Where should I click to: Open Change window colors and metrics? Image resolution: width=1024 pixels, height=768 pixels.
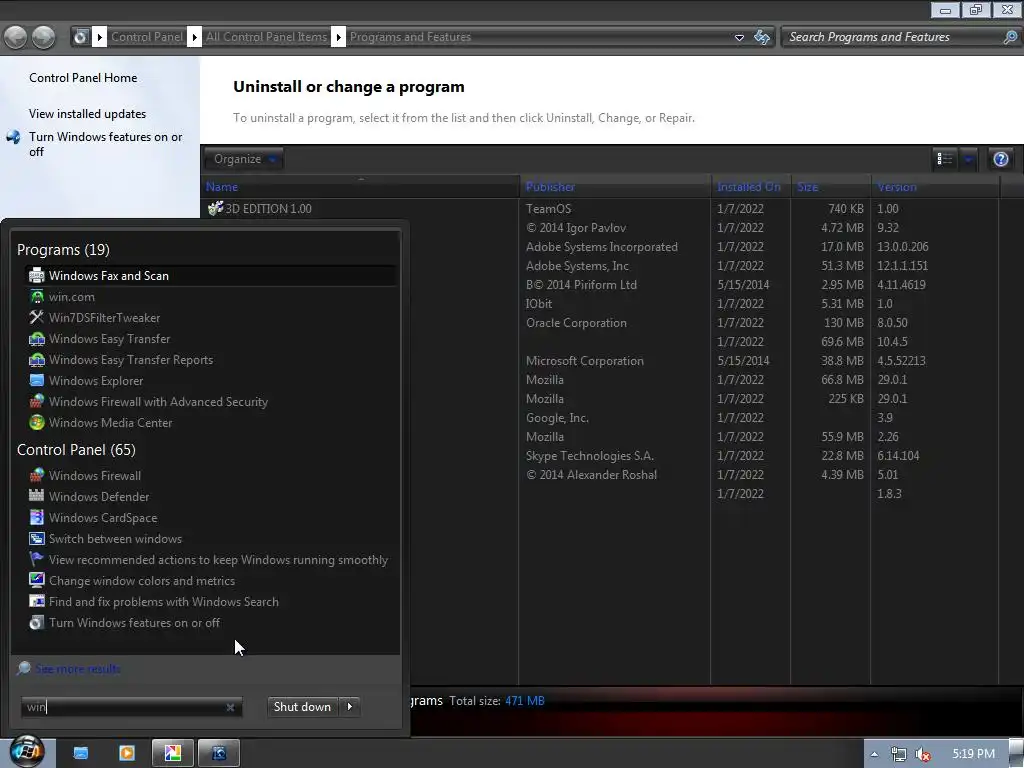click(210, 581)
